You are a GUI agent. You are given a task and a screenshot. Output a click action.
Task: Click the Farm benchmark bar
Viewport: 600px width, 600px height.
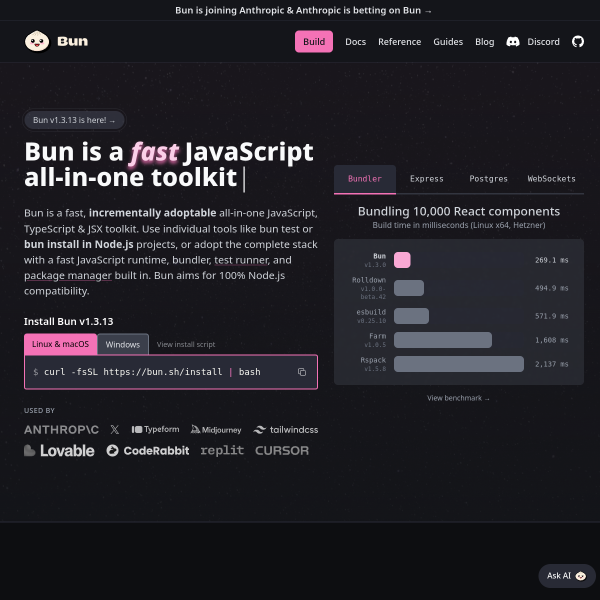pyautogui.click(x=443, y=340)
